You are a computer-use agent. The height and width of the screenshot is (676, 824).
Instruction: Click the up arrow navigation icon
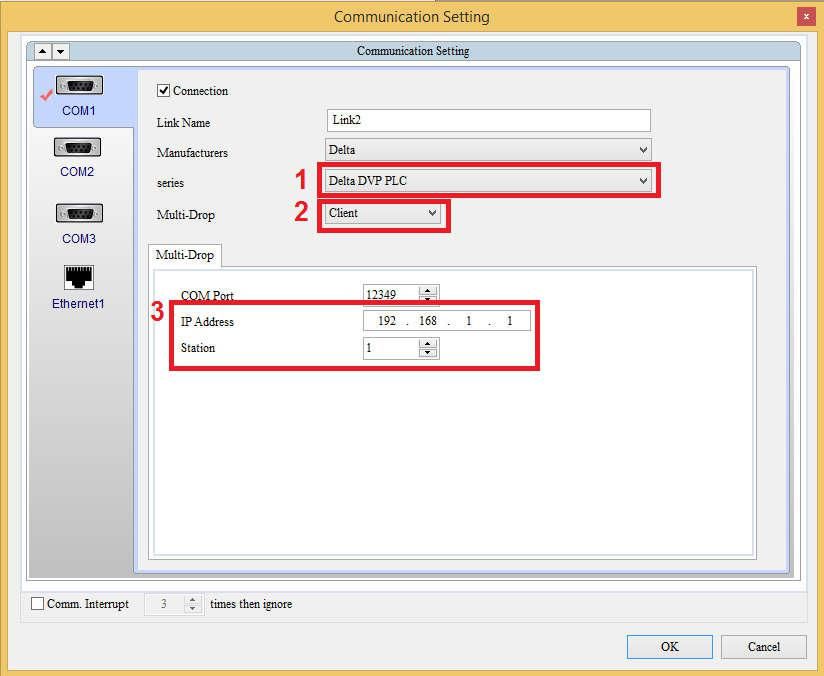[x=41, y=51]
